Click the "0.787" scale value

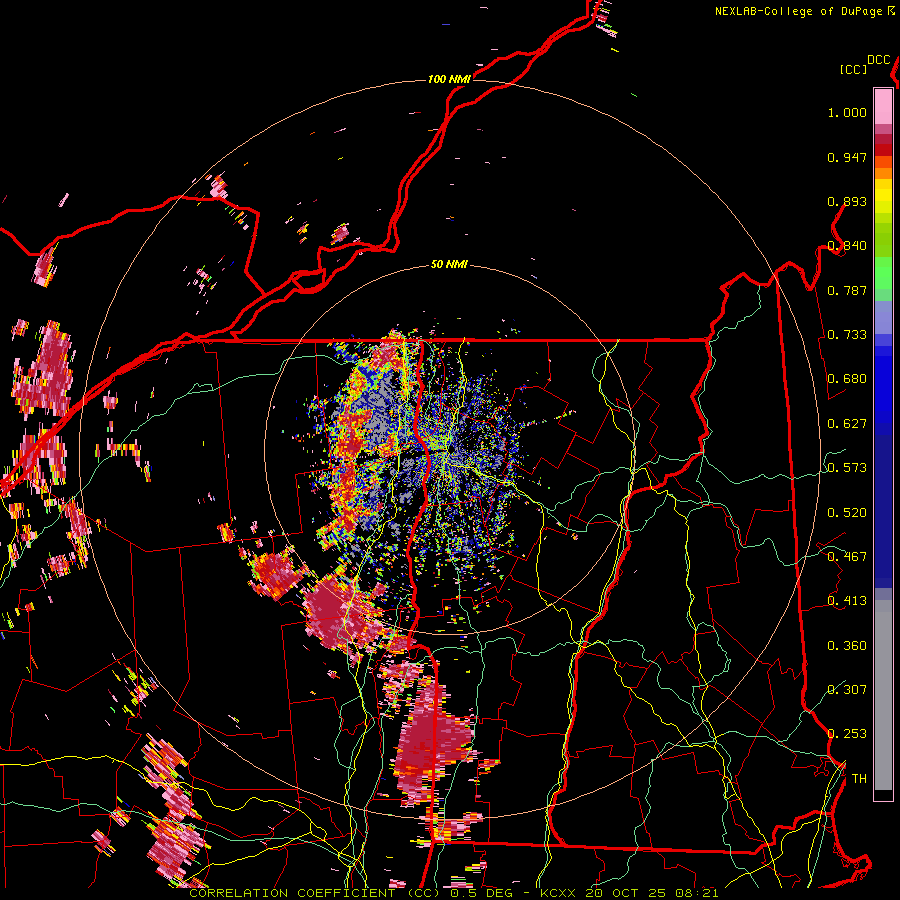847,290
